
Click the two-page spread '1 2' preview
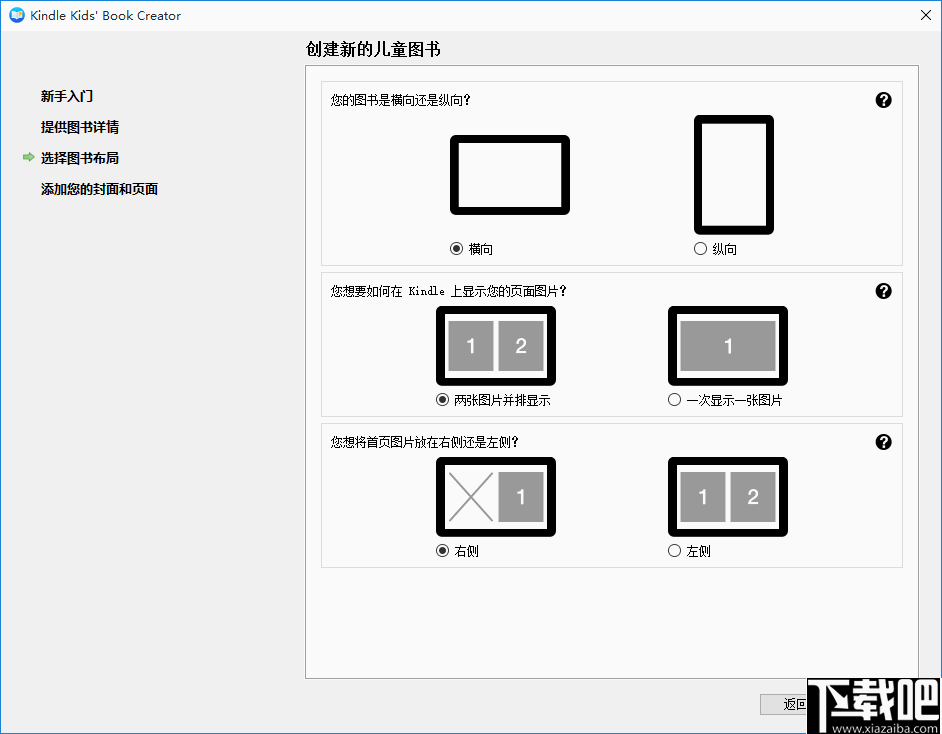coord(495,346)
